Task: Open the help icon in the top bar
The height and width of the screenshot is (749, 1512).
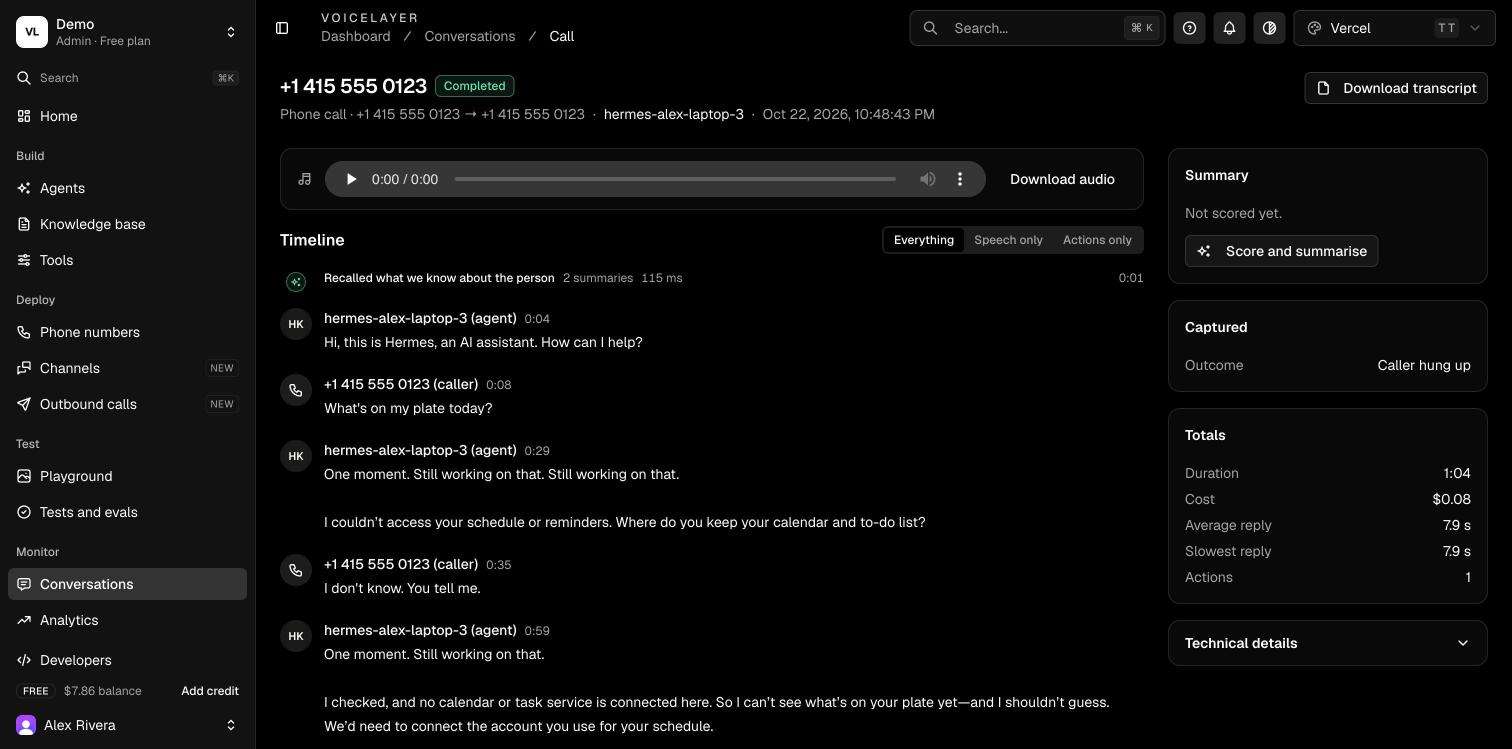Action: (x=1189, y=28)
